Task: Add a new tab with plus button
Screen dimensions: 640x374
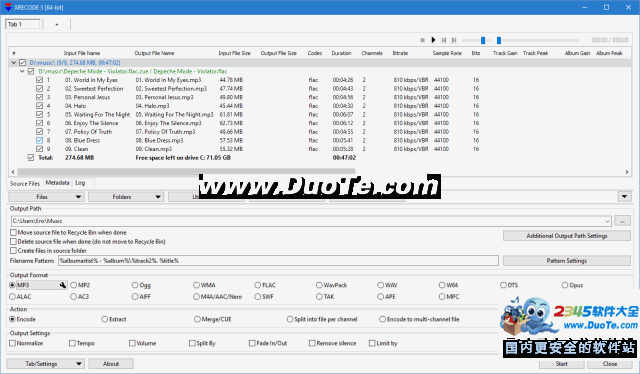Action: pos(57,24)
